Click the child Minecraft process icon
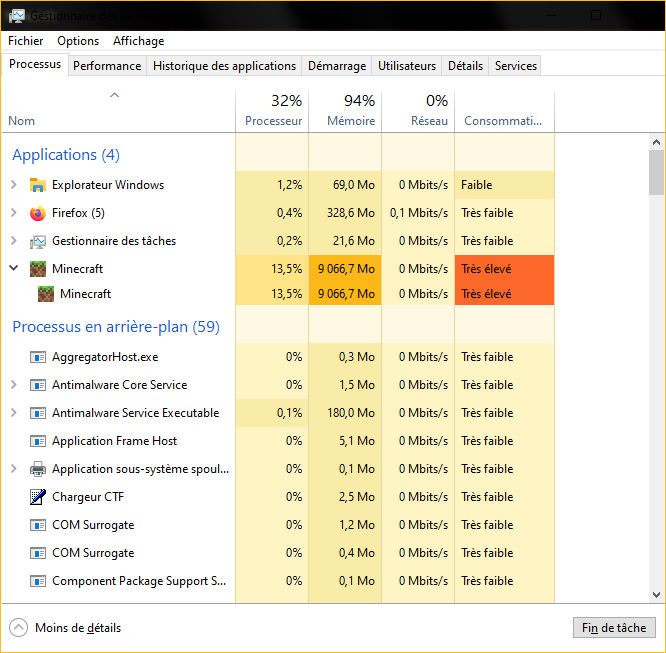The height and width of the screenshot is (653, 666). click(x=46, y=294)
